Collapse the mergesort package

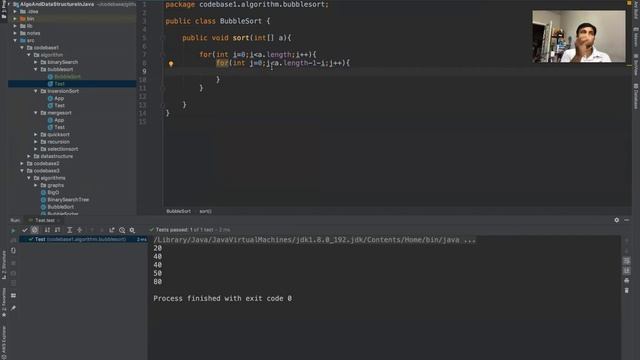[x=36, y=113]
